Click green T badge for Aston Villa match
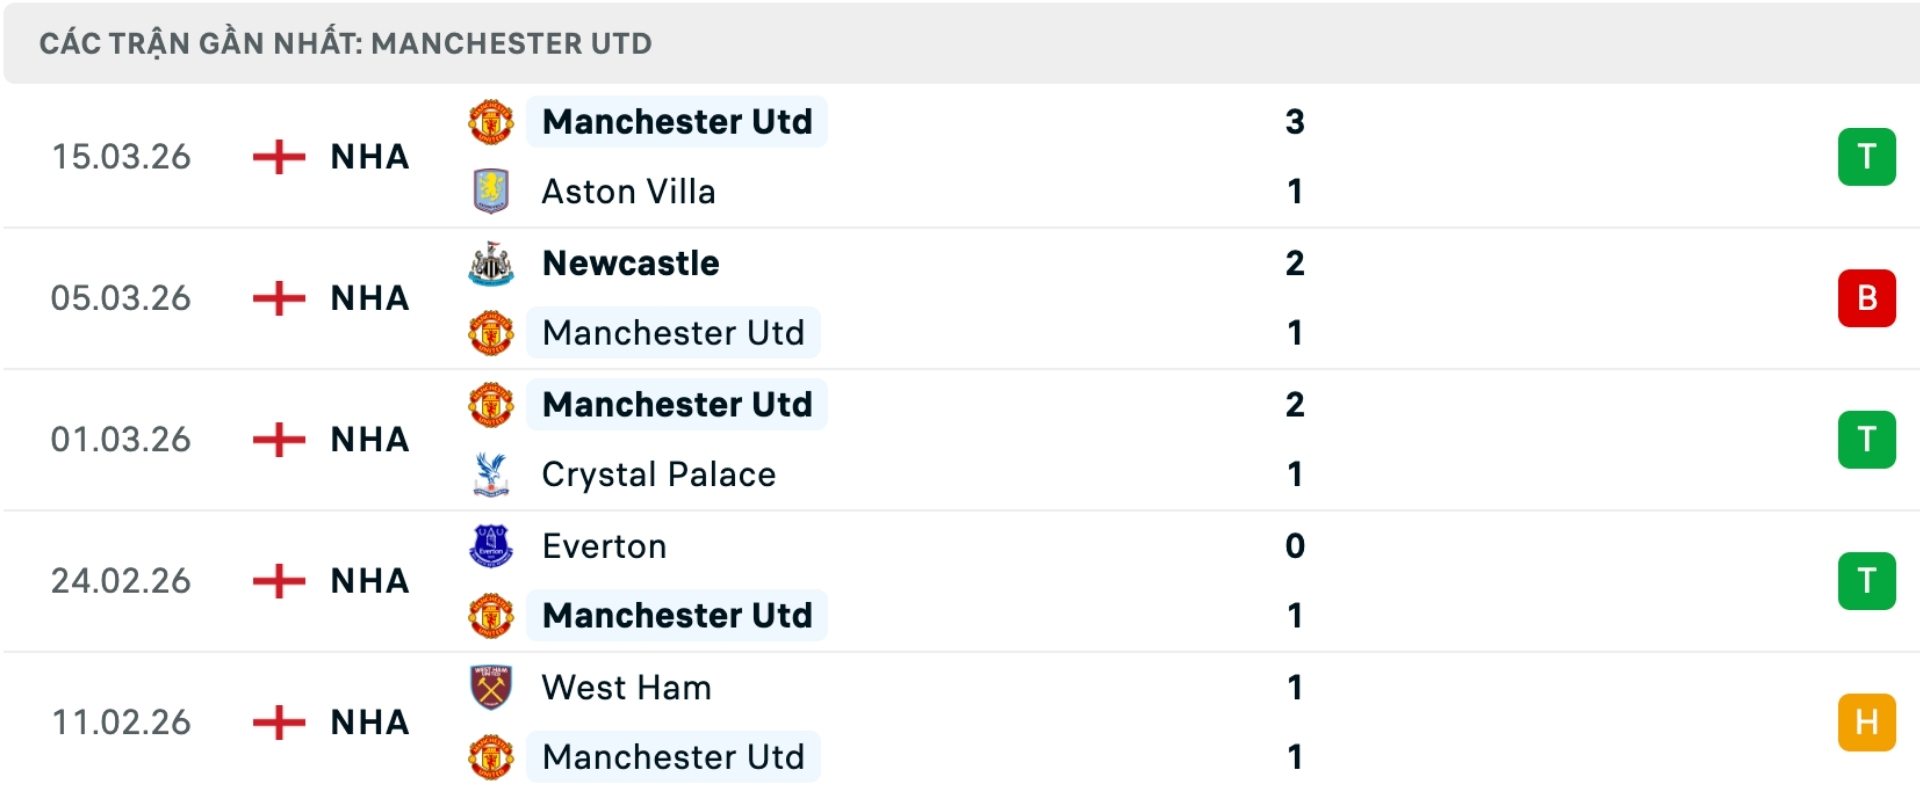Image resolution: width=1920 pixels, height=792 pixels. tap(1866, 157)
